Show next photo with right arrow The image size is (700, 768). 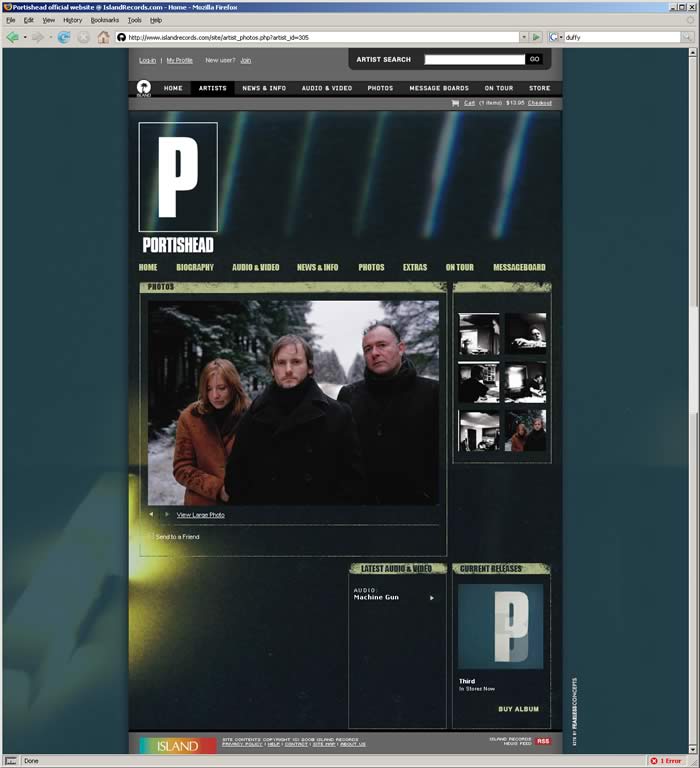click(x=167, y=514)
